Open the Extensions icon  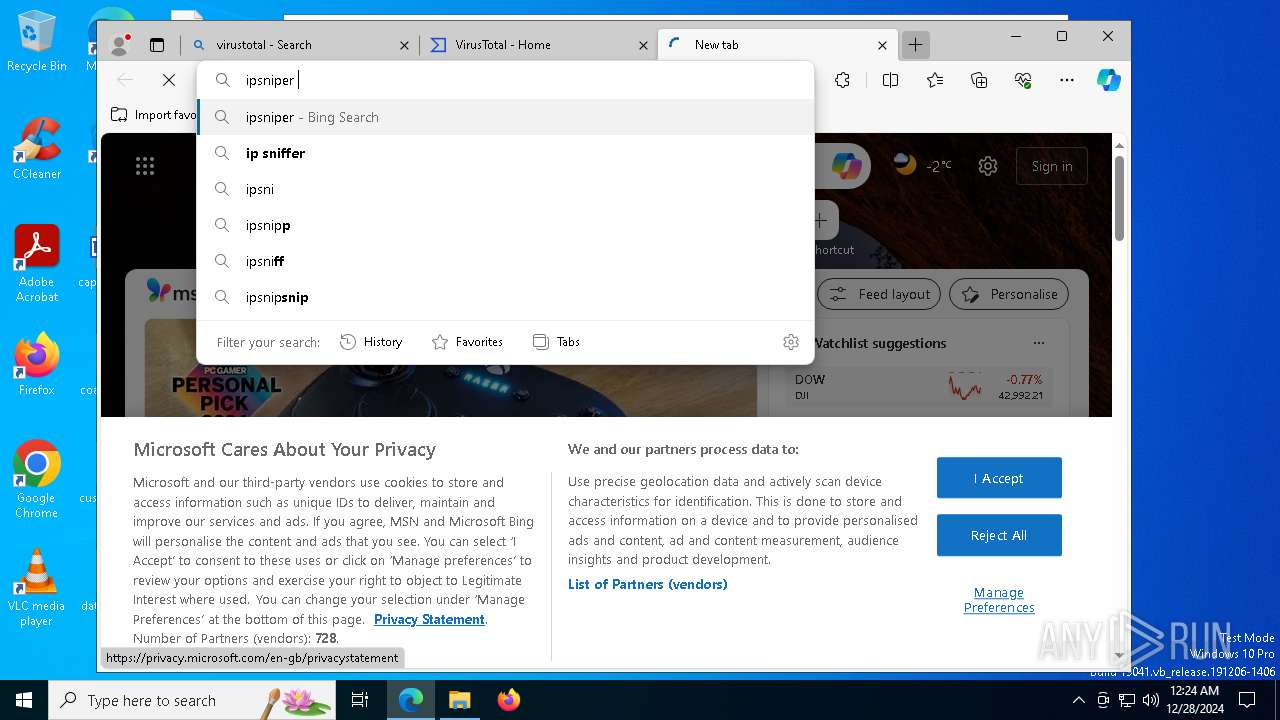tap(842, 80)
